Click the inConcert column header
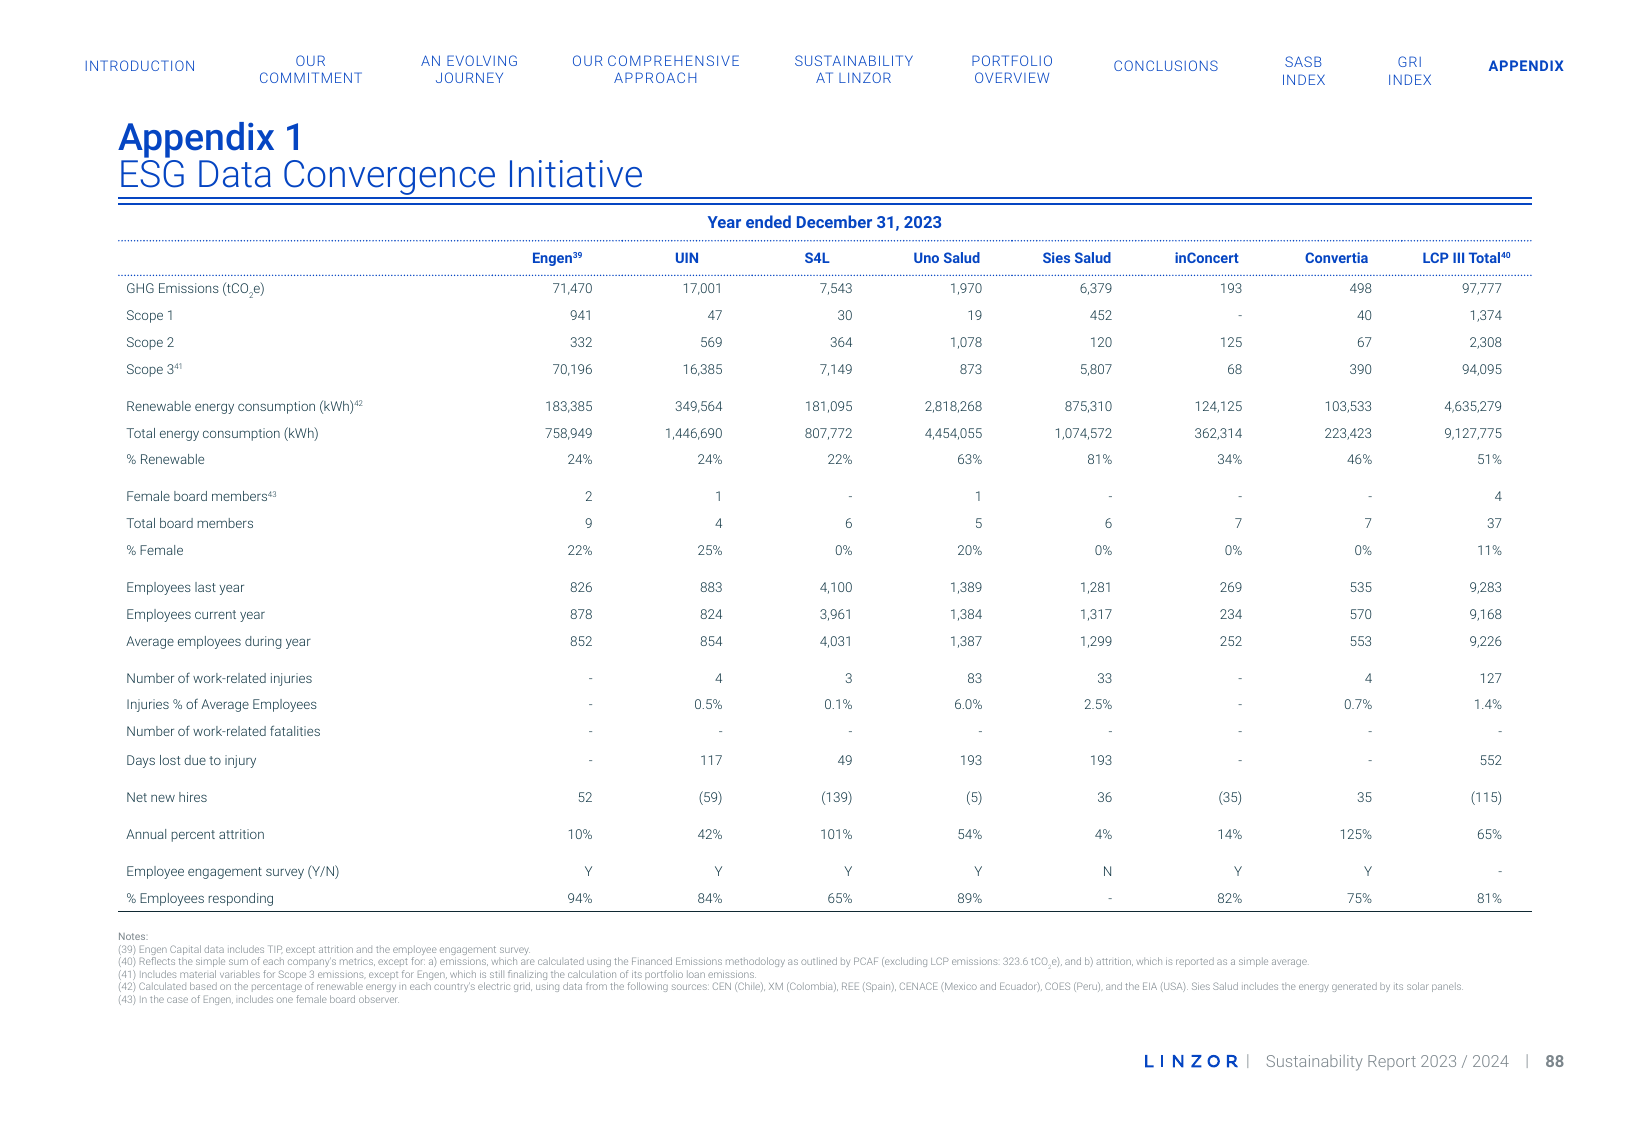 tap(1207, 258)
